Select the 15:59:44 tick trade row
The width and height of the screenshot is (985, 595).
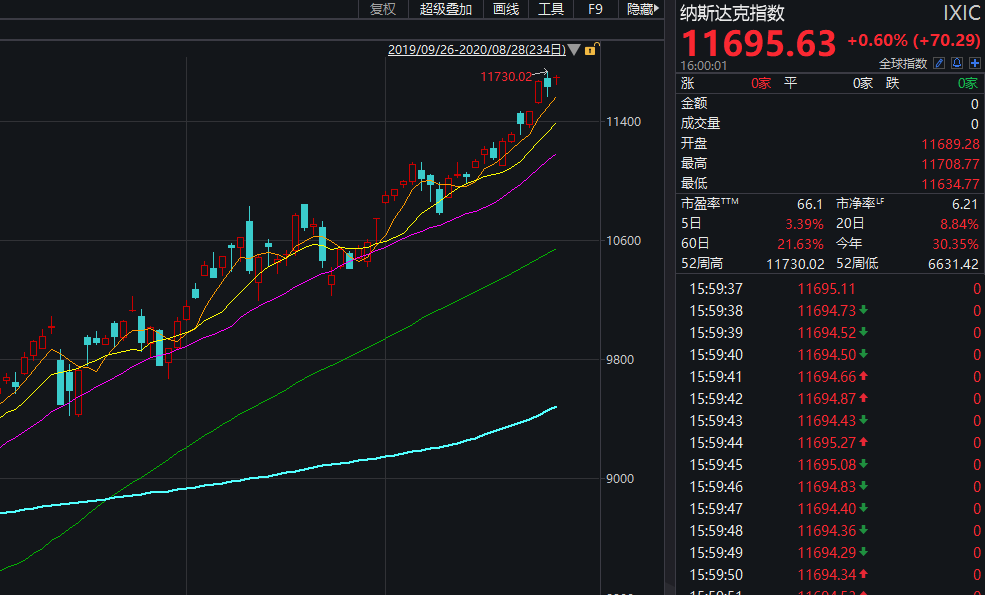tap(830, 442)
